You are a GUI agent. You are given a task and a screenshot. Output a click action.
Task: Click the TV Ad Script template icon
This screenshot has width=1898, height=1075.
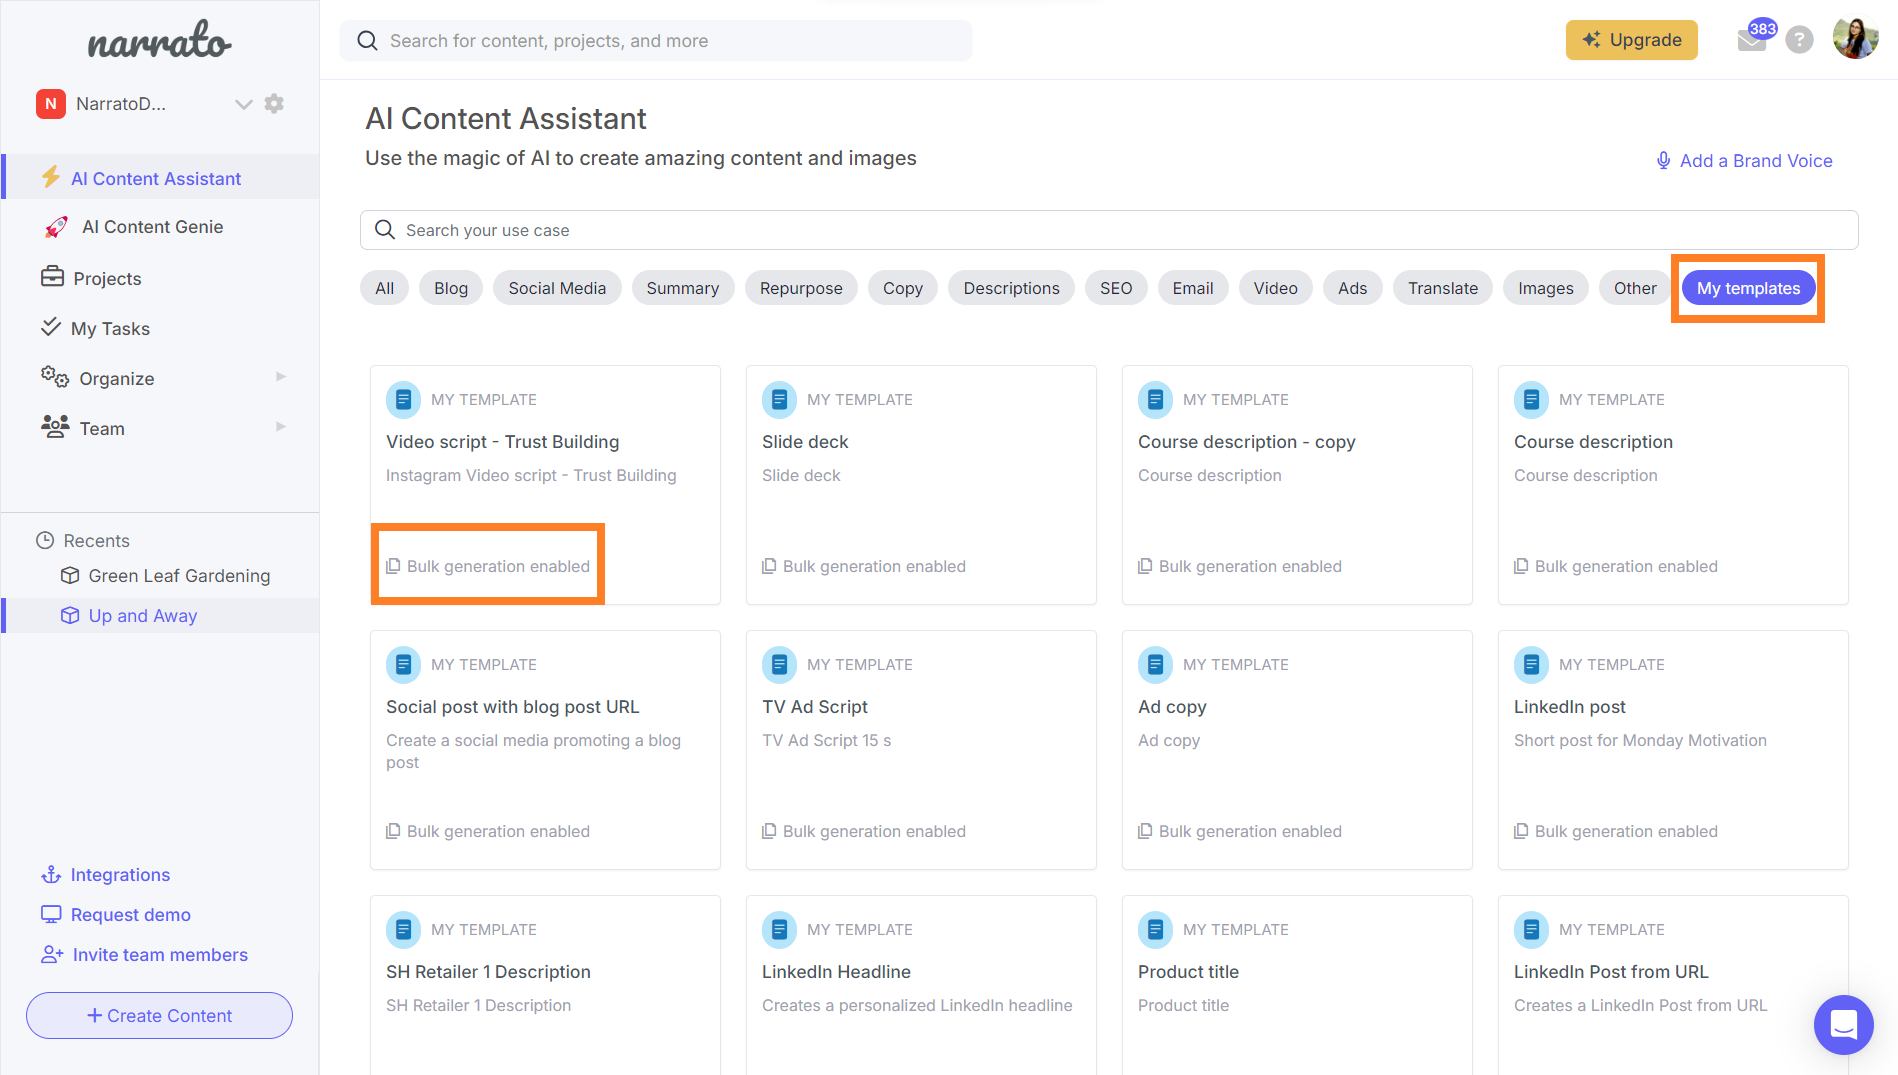pos(779,664)
